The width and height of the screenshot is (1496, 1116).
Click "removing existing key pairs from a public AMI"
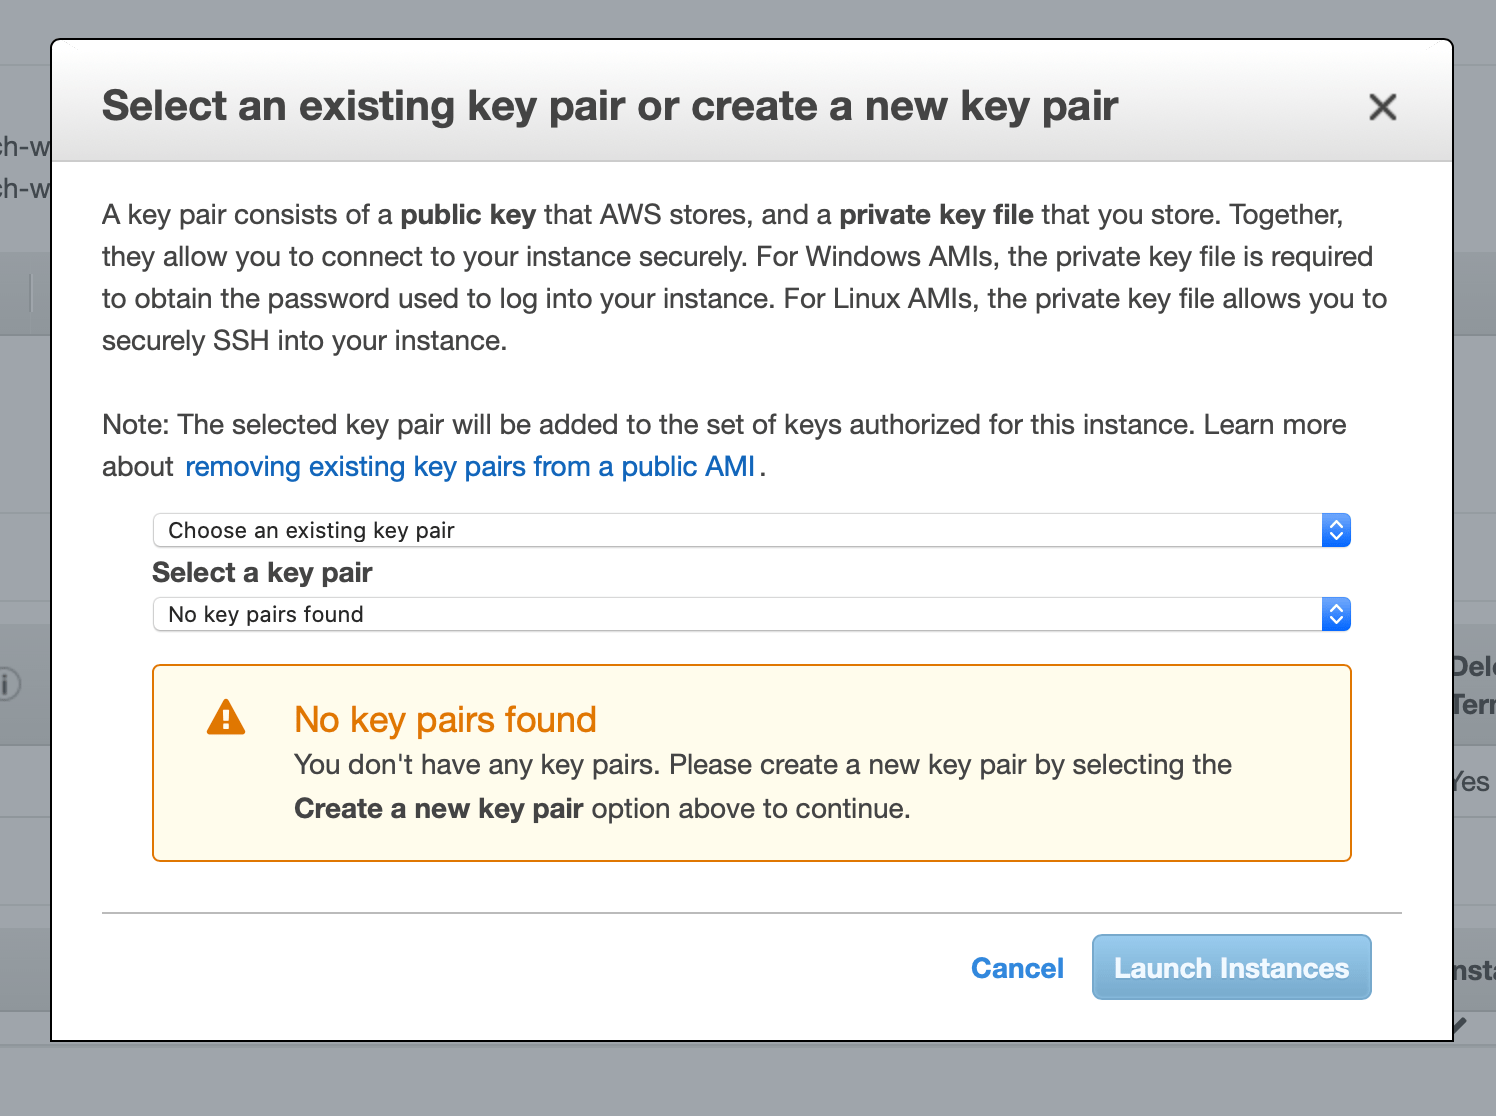tap(470, 466)
